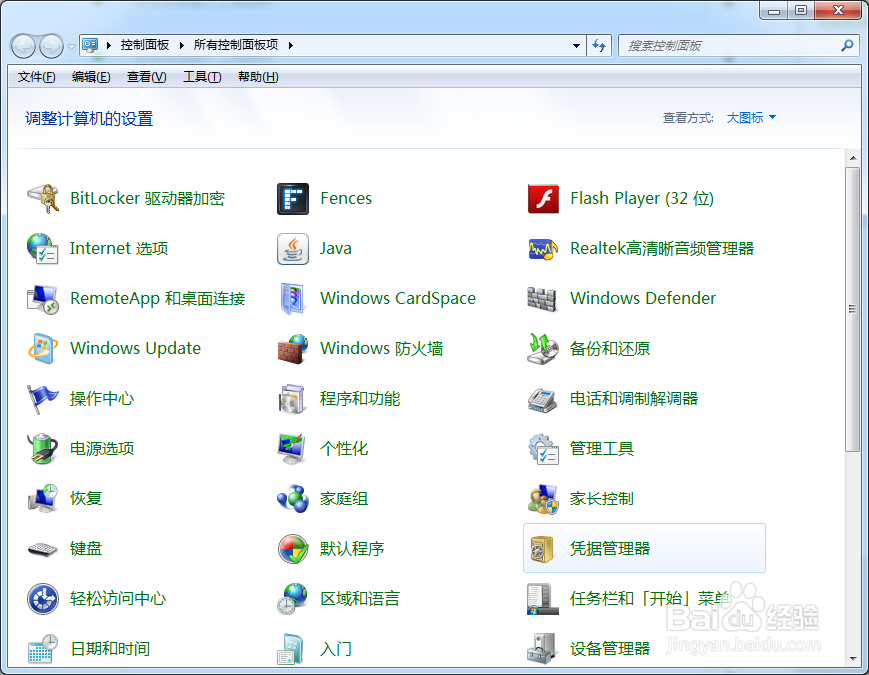The height and width of the screenshot is (675, 869).
Task: Open the Realtek audio manager icon
Action: [543, 248]
